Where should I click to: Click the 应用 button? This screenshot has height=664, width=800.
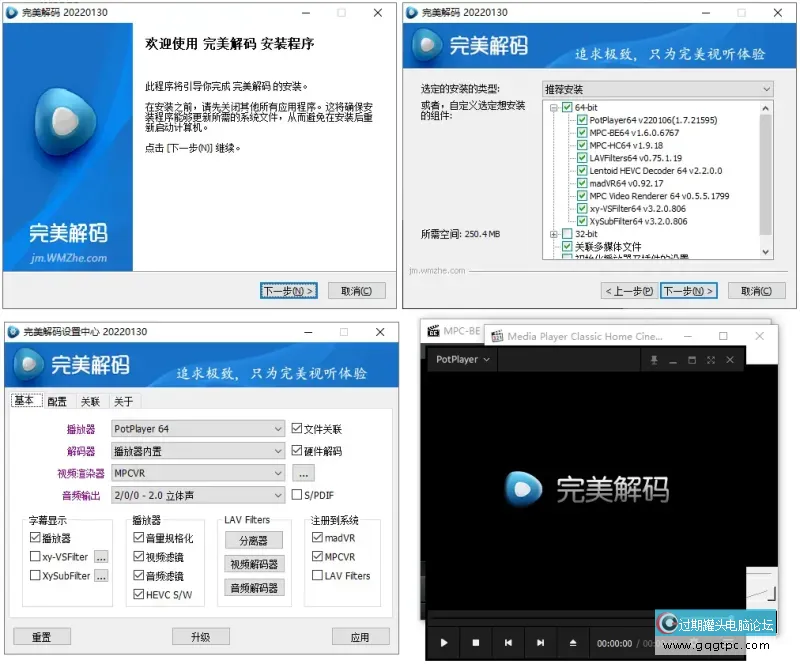[x=360, y=637]
